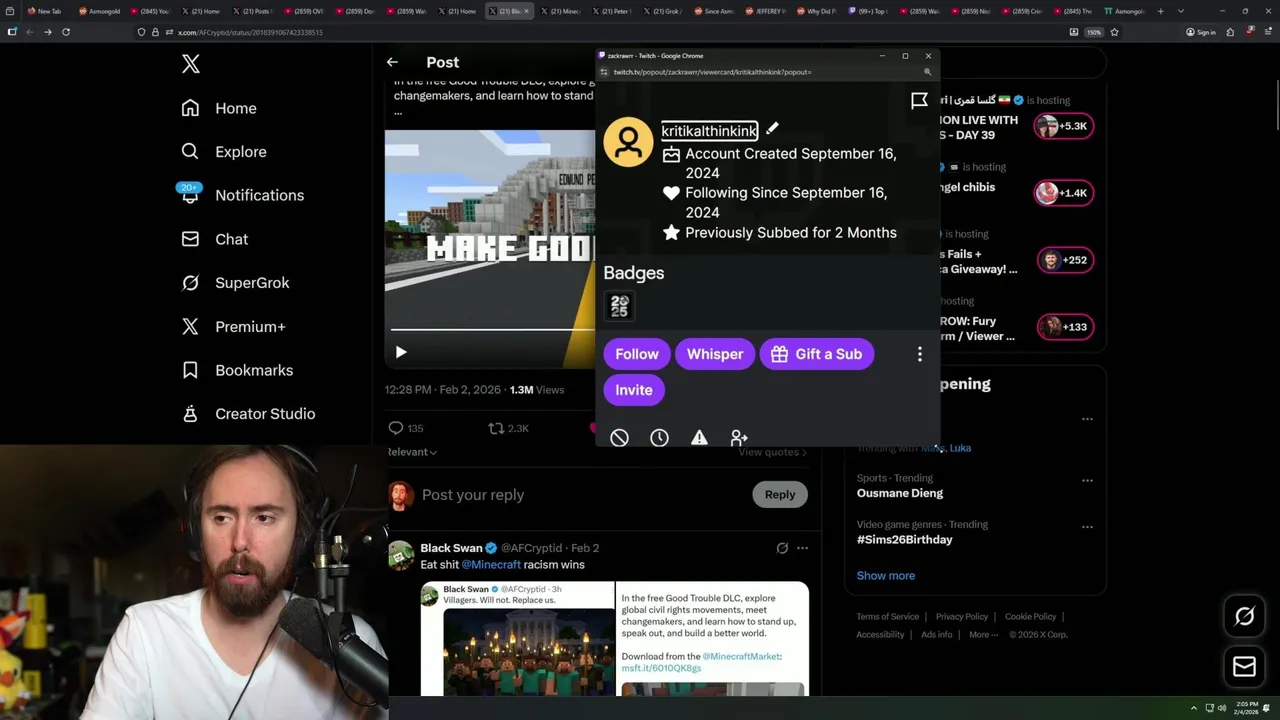Click the Gift a Sub button

click(817, 354)
